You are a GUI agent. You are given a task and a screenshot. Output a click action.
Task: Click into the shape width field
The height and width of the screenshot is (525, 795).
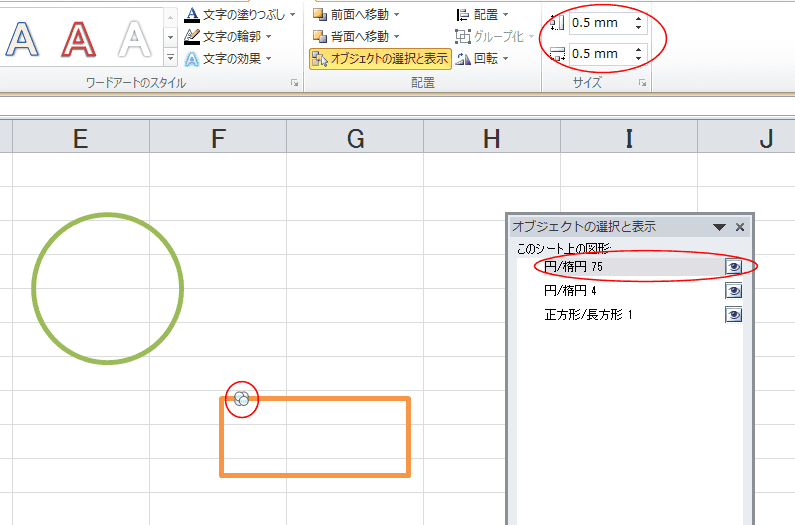tap(600, 54)
